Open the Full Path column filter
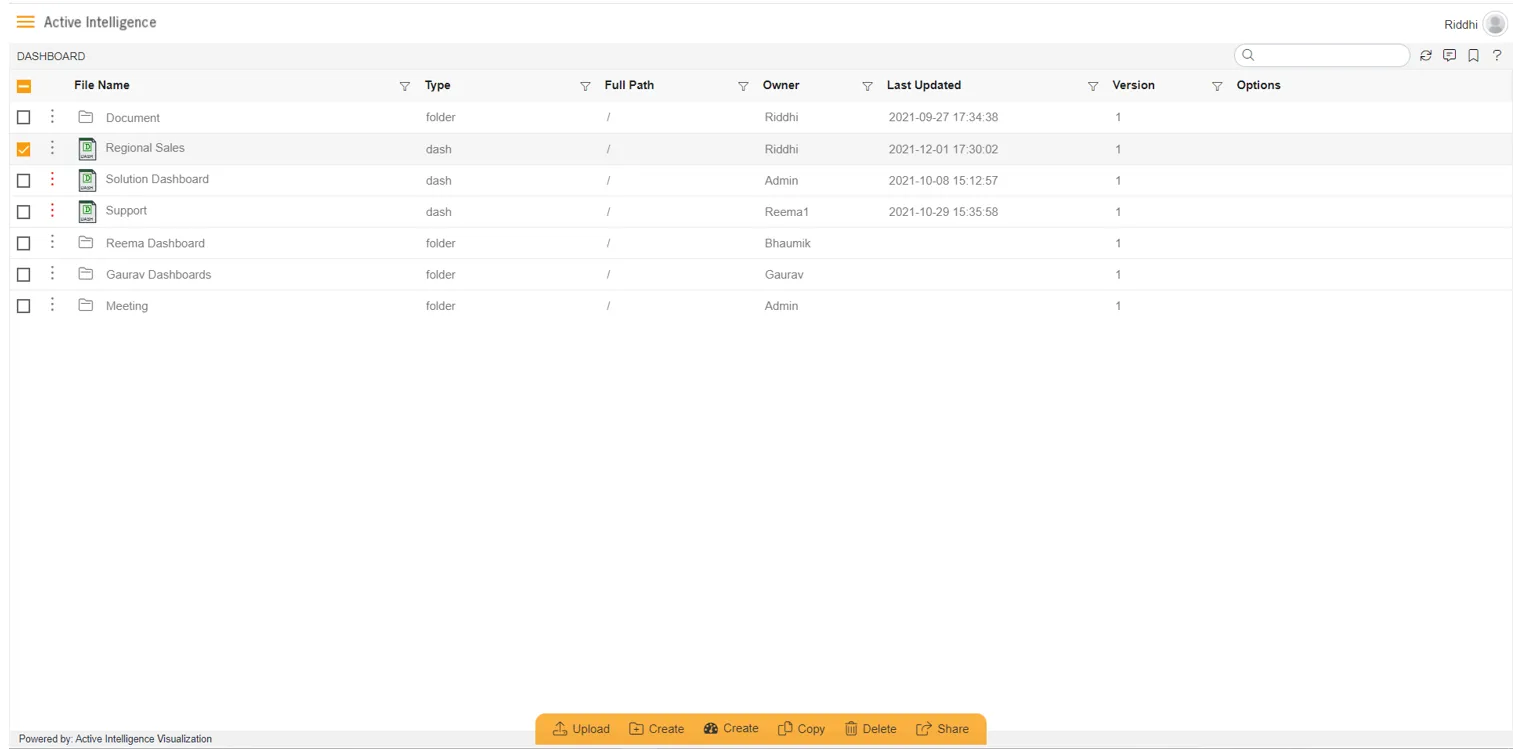Viewport: 1513px width, 749px height. pos(743,87)
